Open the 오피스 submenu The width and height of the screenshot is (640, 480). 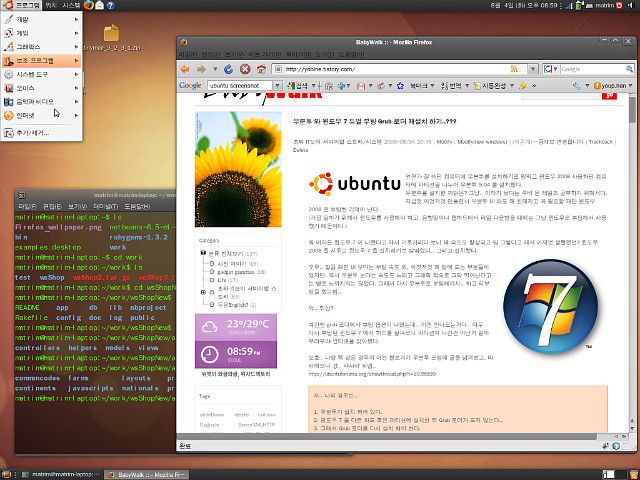coord(41,88)
